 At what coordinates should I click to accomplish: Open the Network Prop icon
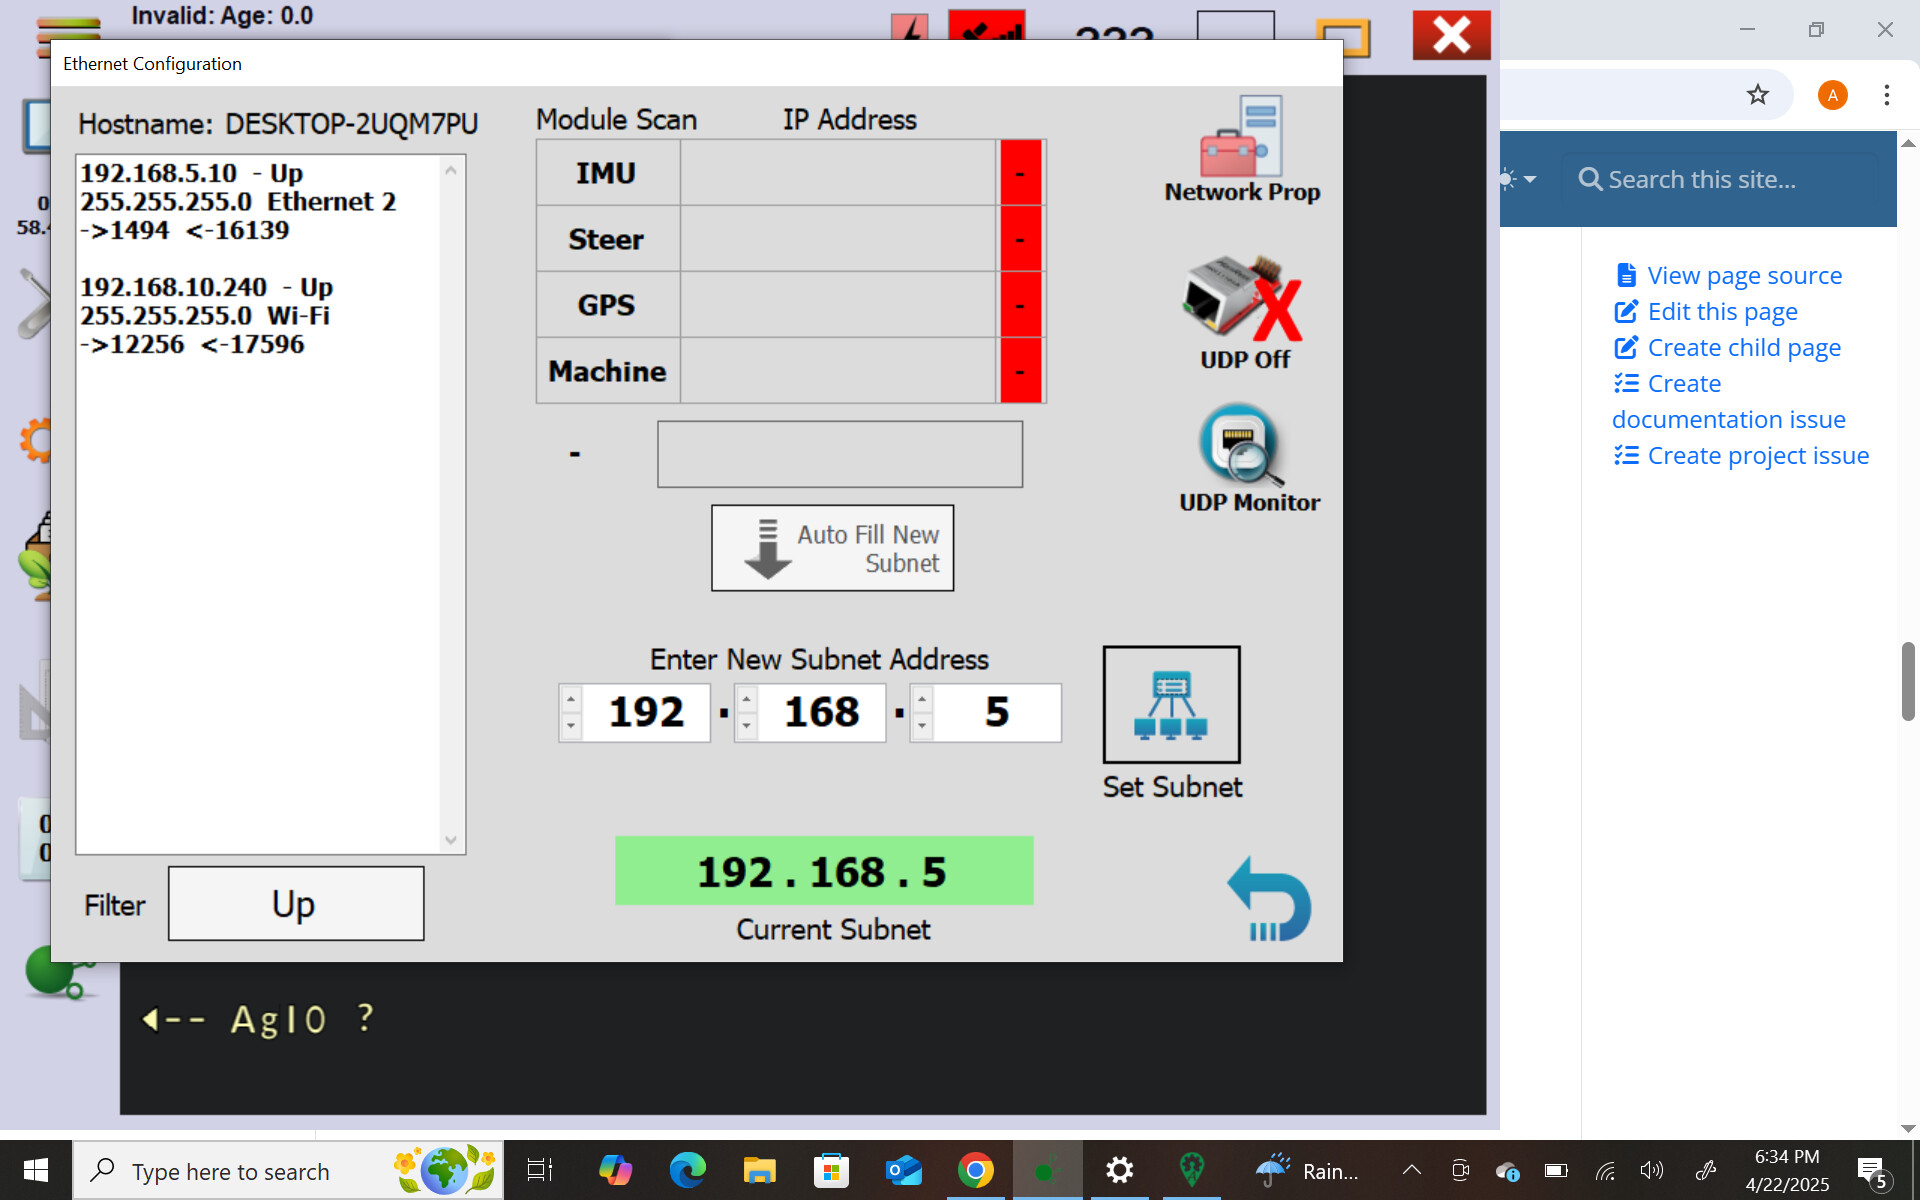(1241, 150)
